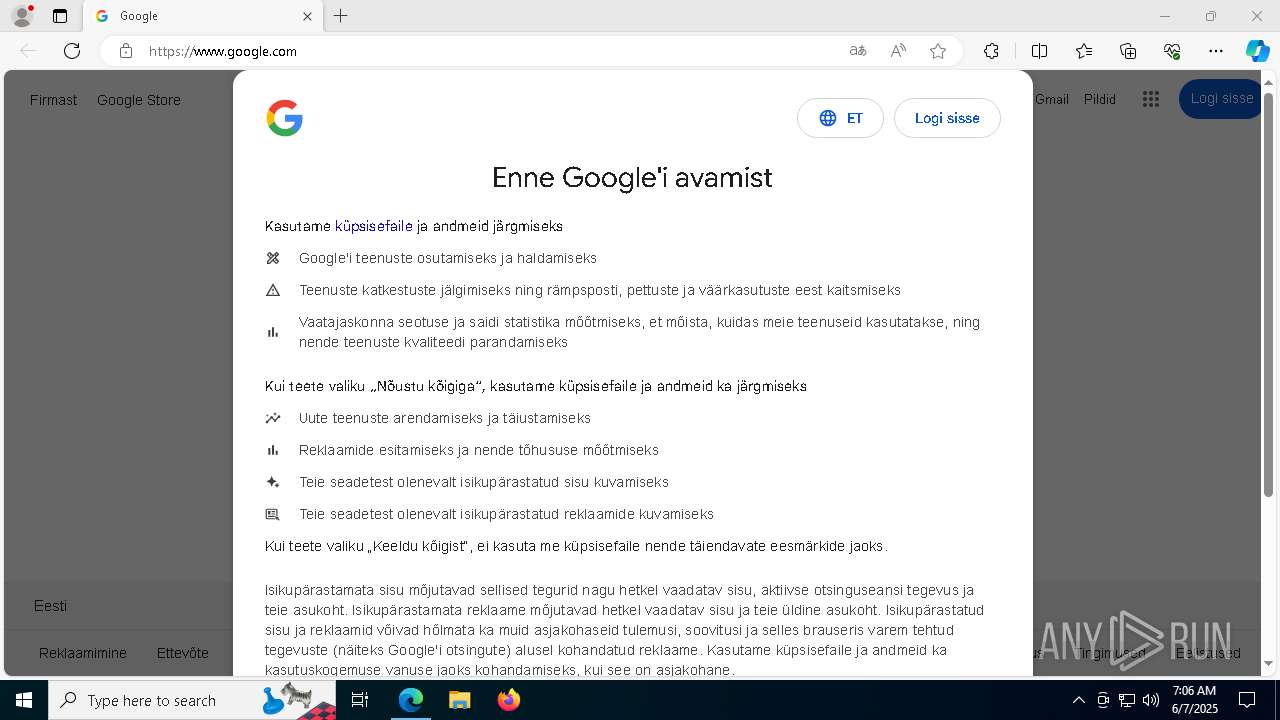Open Browser essentials icon
Image resolution: width=1280 pixels, height=720 pixels.
click(x=1172, y=51)
